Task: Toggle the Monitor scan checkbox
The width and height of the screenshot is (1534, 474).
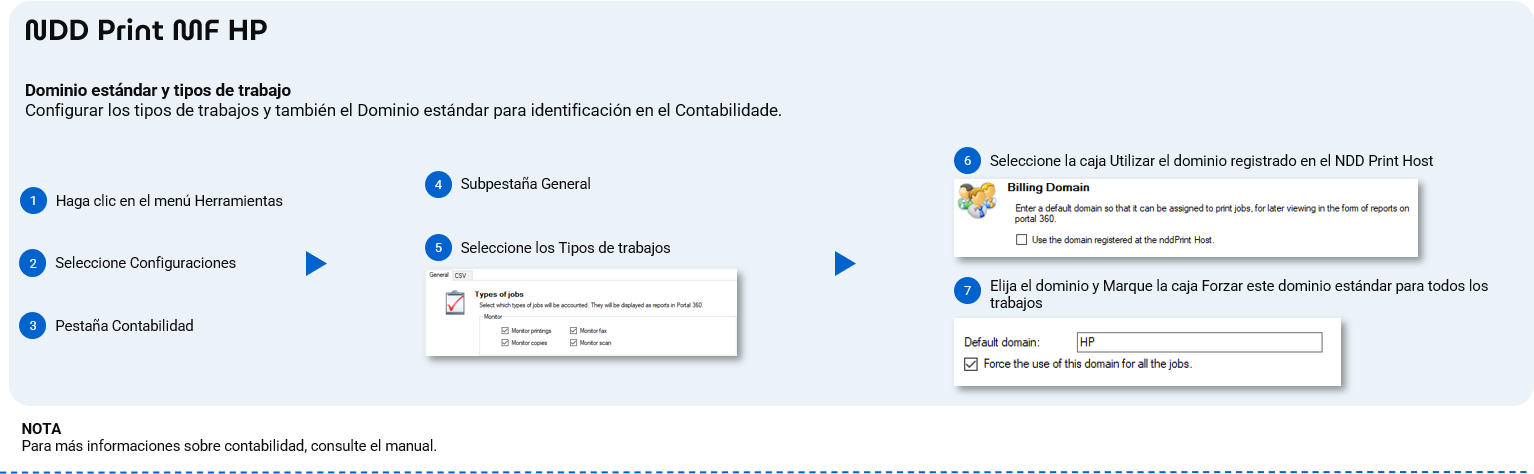Action: [574, 342]
